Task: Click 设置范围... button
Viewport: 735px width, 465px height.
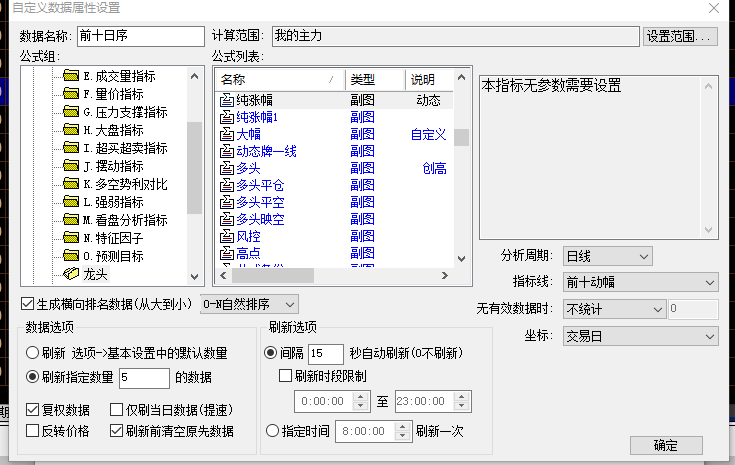Action: [x=680, y=36]
